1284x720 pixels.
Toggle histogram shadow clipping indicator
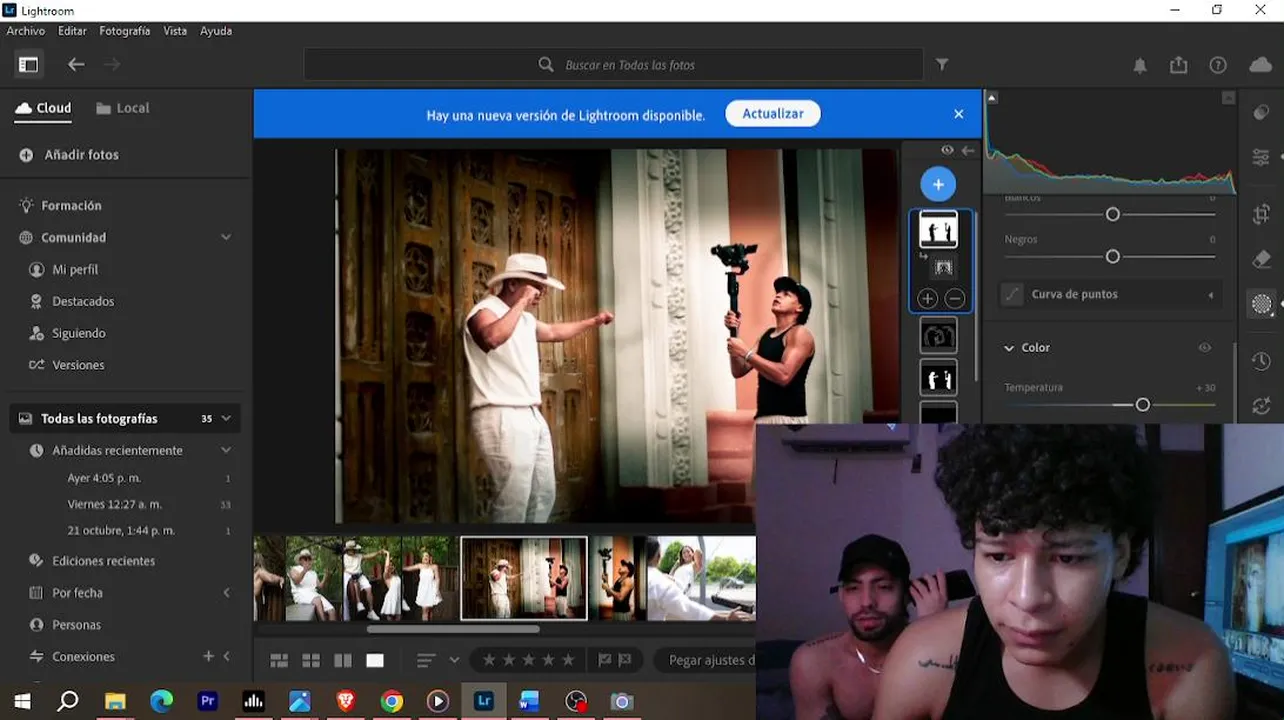(992, 98)
